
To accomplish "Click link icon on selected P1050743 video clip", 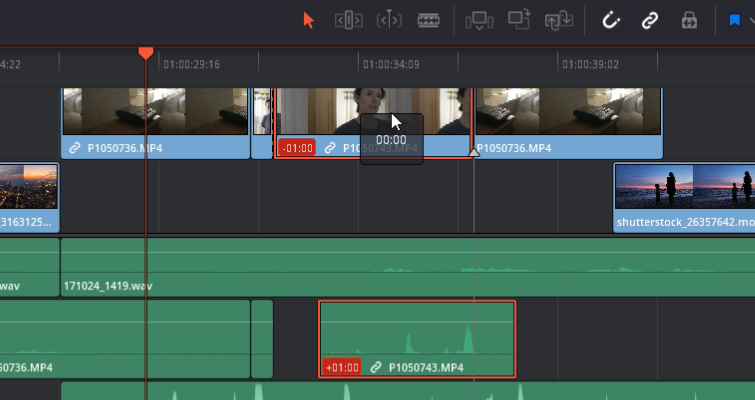I will tap(330, 148).
